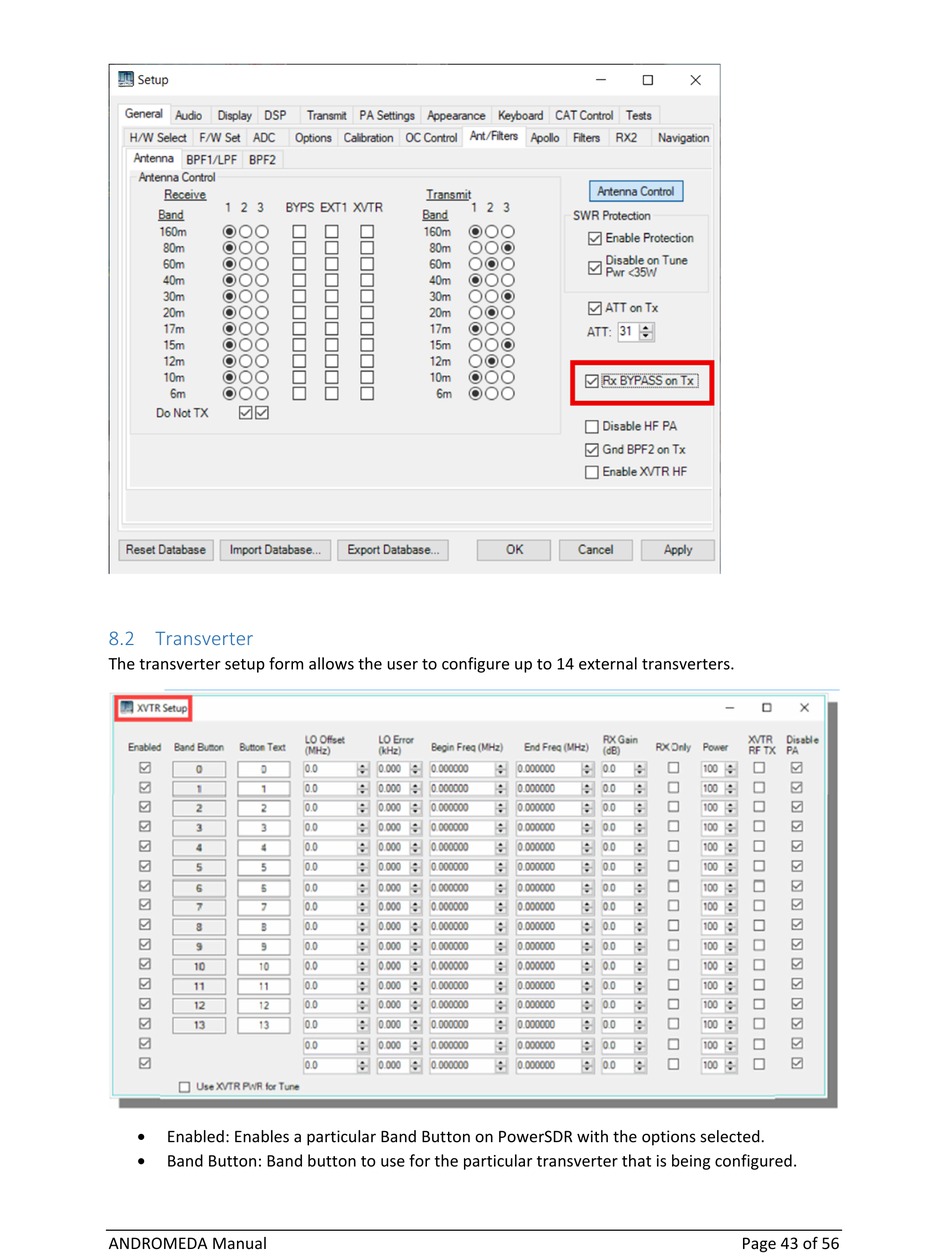The image size is (950, 1260).
Task: Switch to the Display tab
Action: pyautogui.click(x=235, y=116)
